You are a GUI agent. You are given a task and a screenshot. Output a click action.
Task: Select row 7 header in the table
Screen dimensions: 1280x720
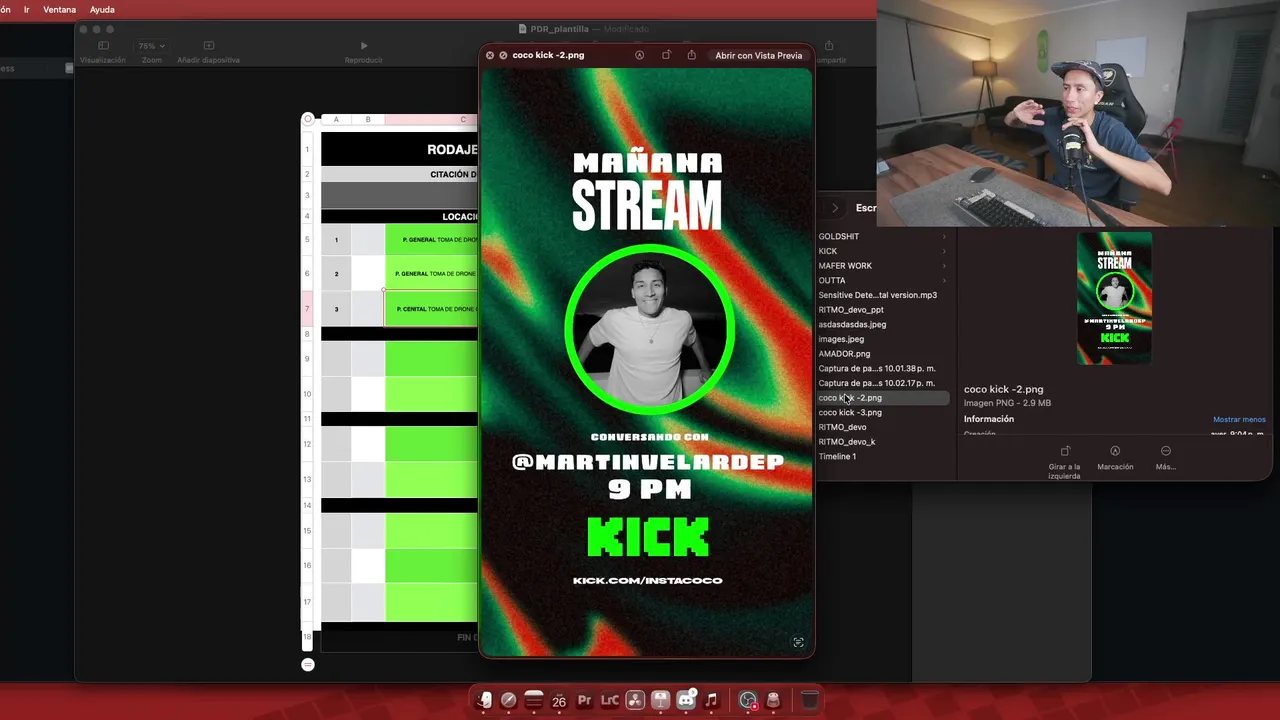click(x=307, y=309)
